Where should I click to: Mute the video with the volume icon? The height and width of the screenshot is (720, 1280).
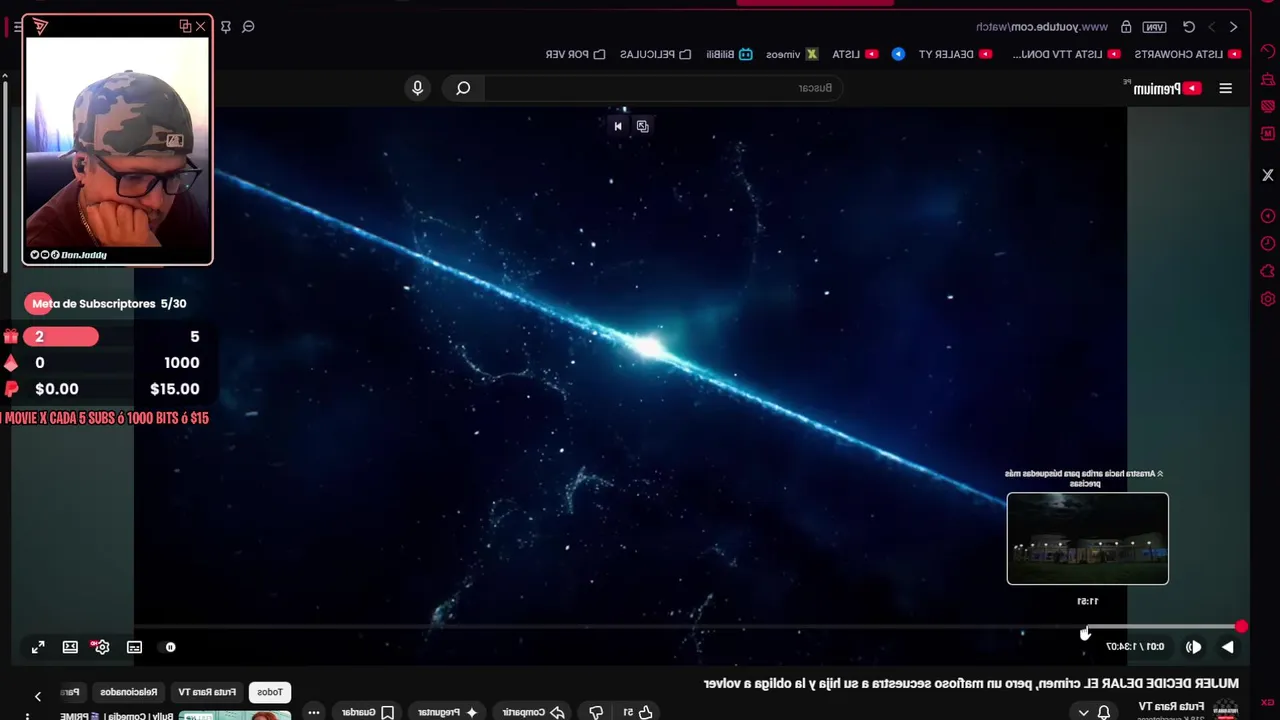click(x=1193, y=647)
